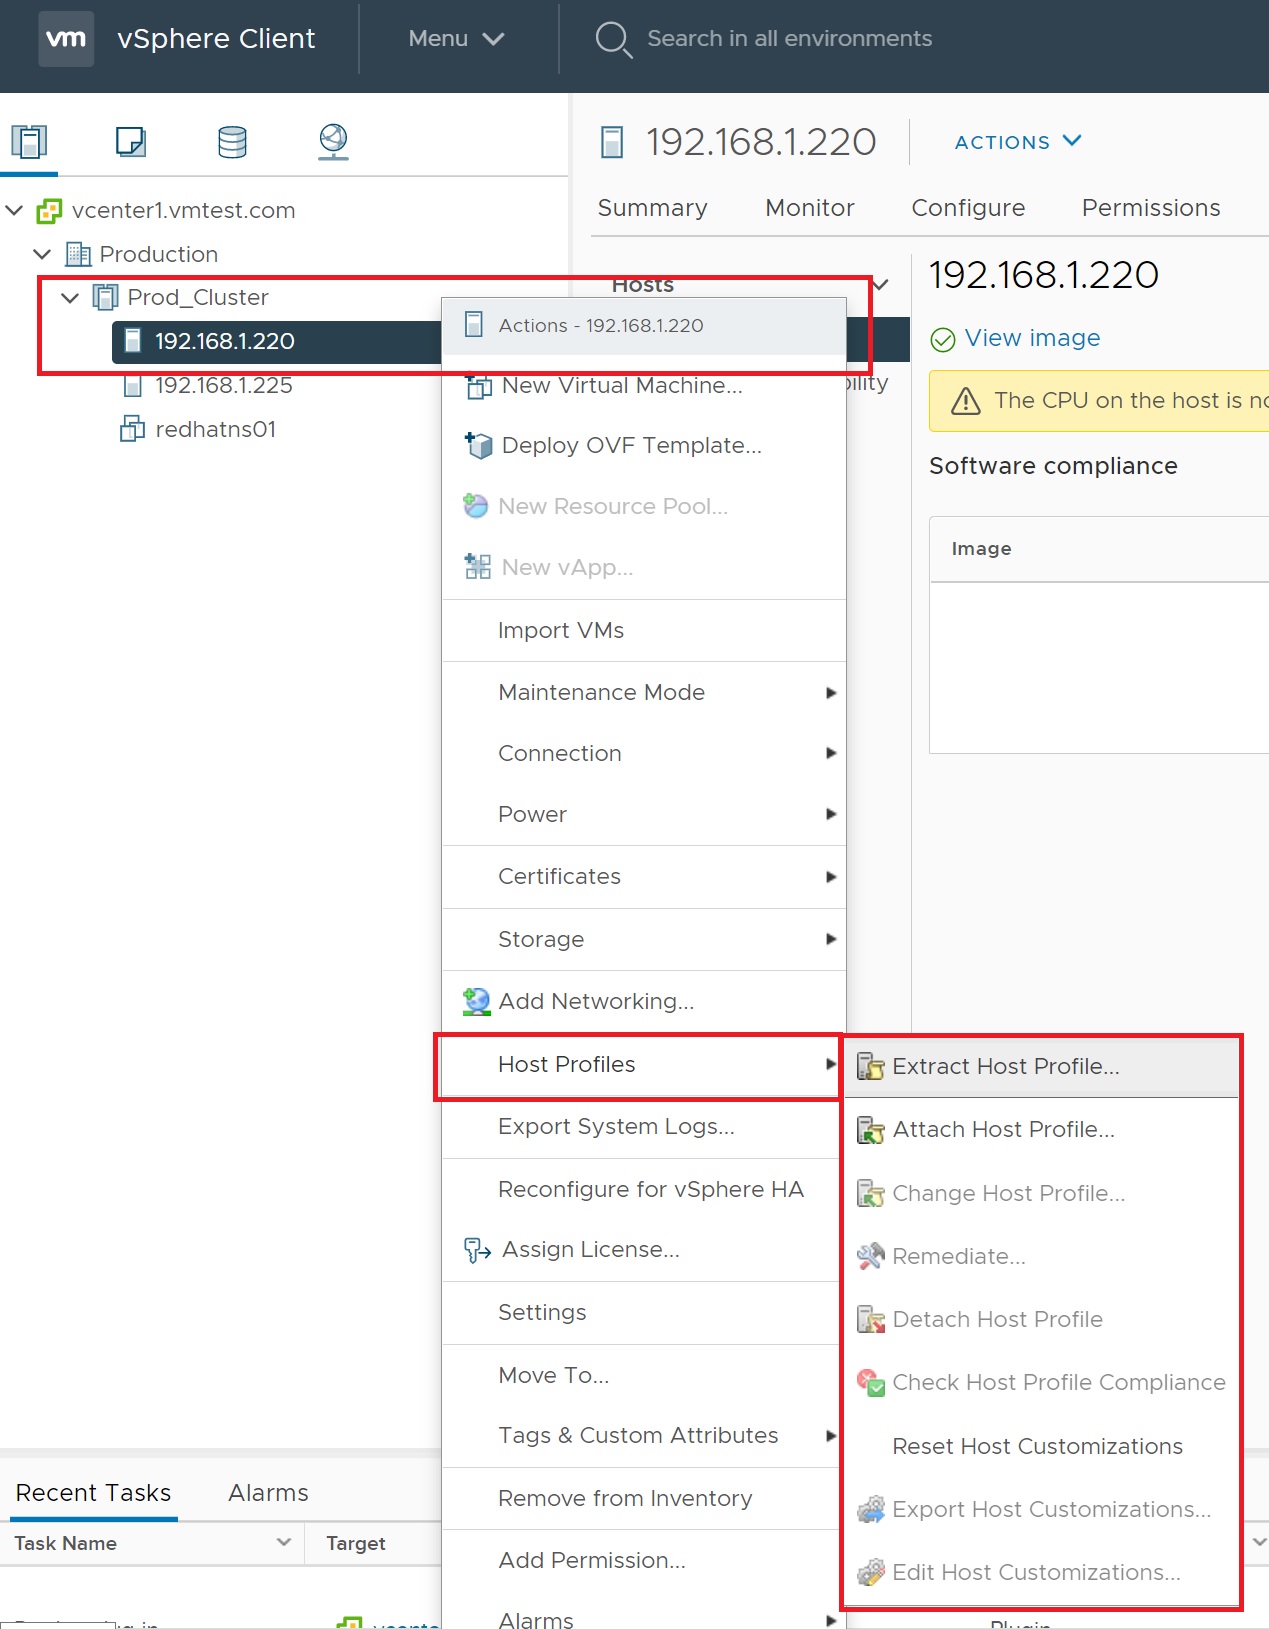
Task: Switch to the Configure tab
Action: point(967,208)
